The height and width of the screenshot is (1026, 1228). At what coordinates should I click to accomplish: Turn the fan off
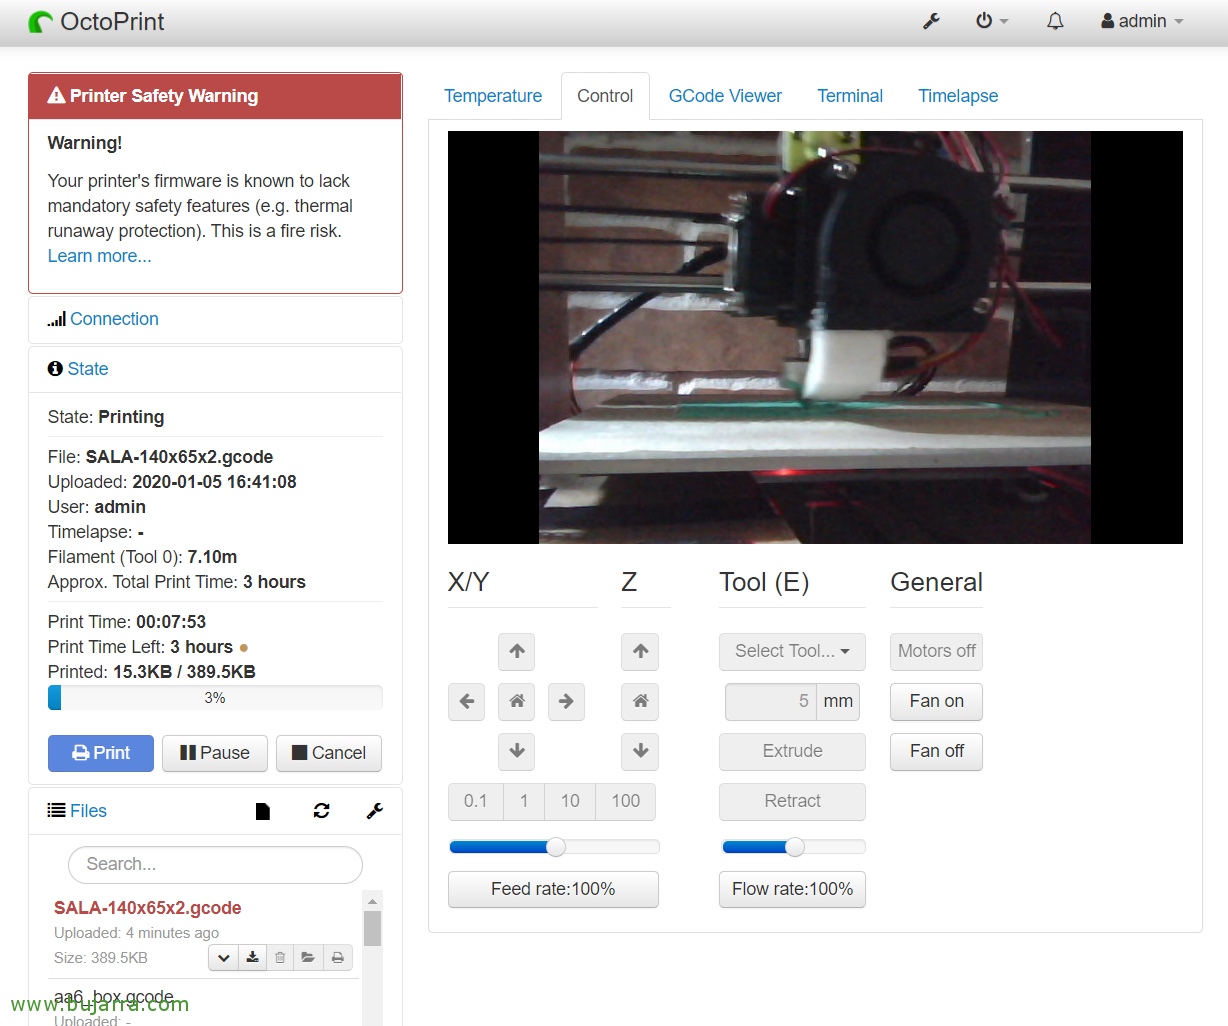pos(936,751)
